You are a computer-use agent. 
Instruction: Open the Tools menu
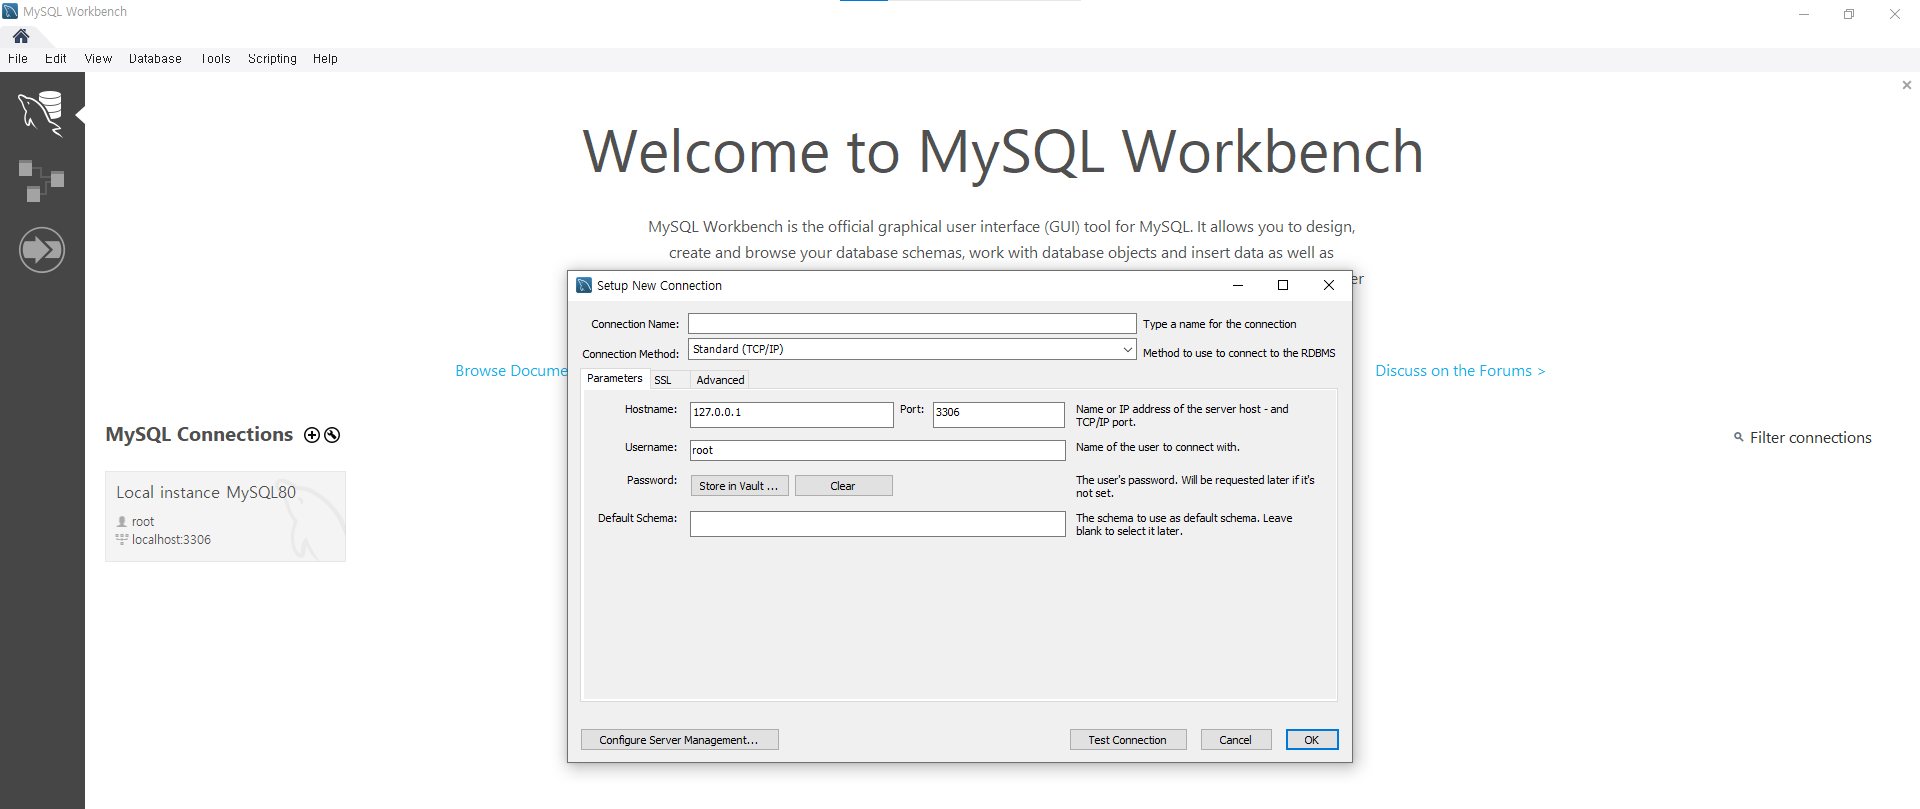click(x=215, y=59)
